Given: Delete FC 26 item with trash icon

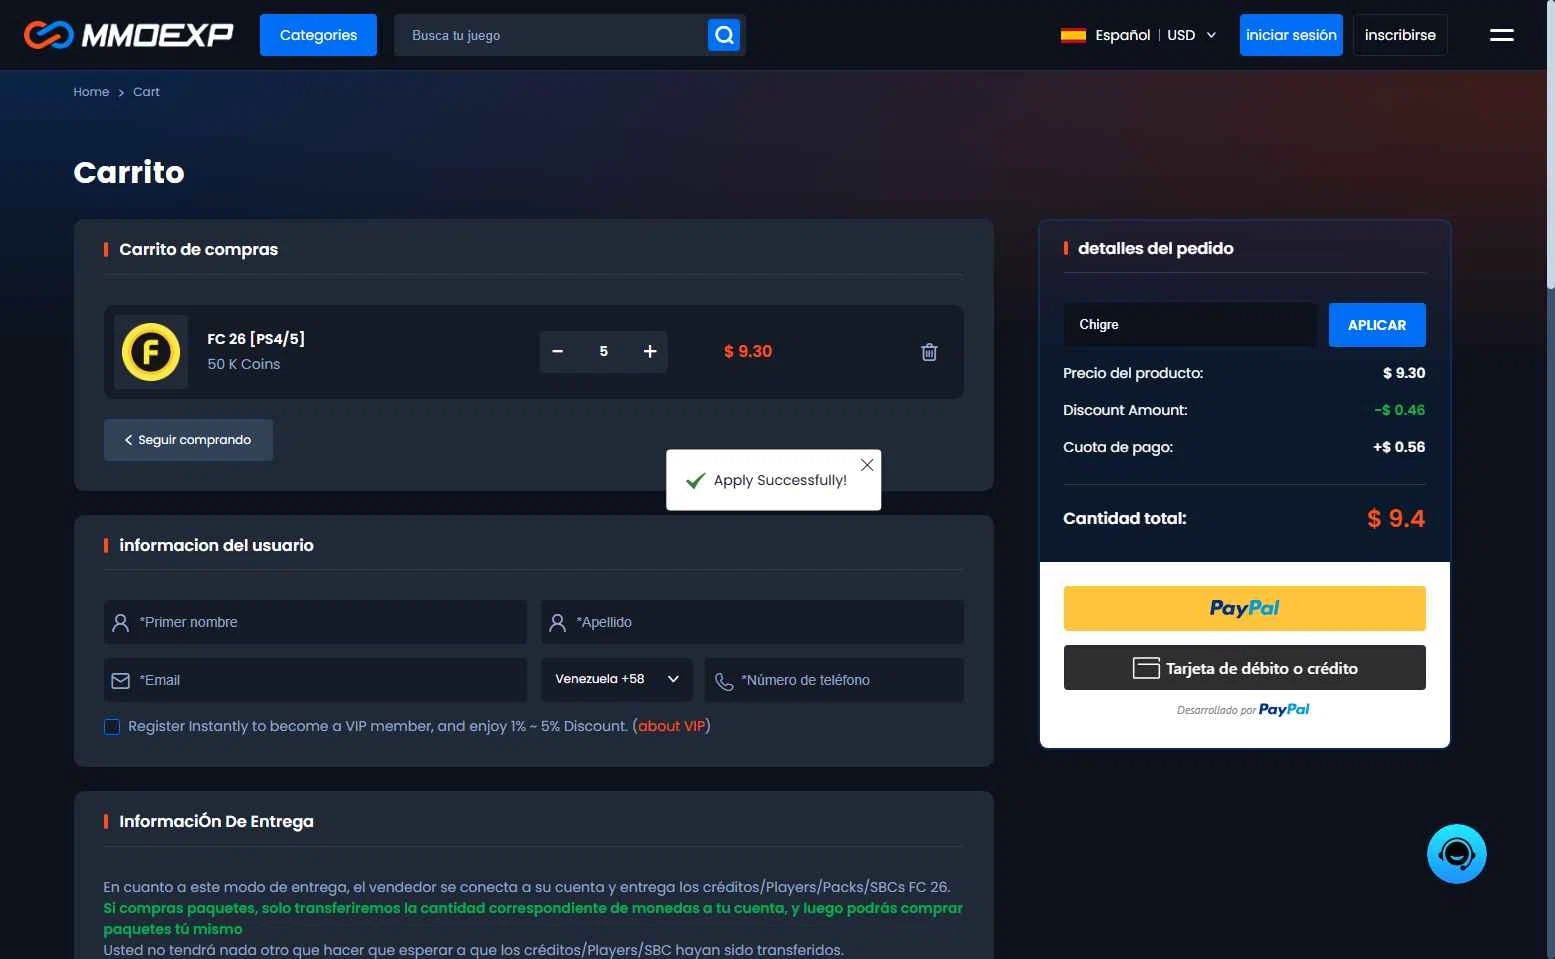Looking at the screenshot, I should coord(929,352).
